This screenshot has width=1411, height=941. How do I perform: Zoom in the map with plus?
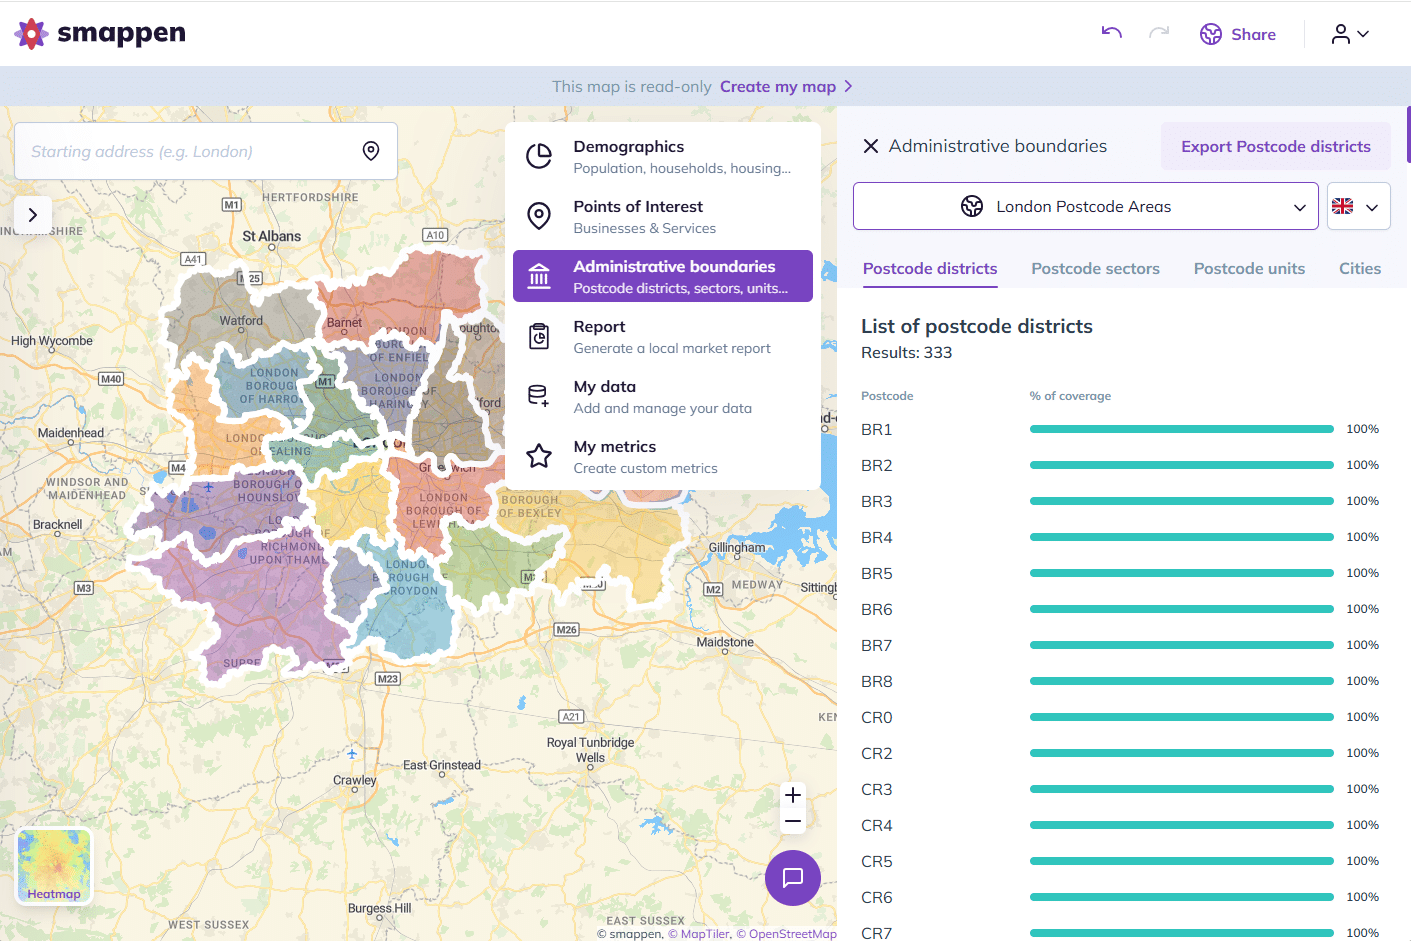coord(793,795)
